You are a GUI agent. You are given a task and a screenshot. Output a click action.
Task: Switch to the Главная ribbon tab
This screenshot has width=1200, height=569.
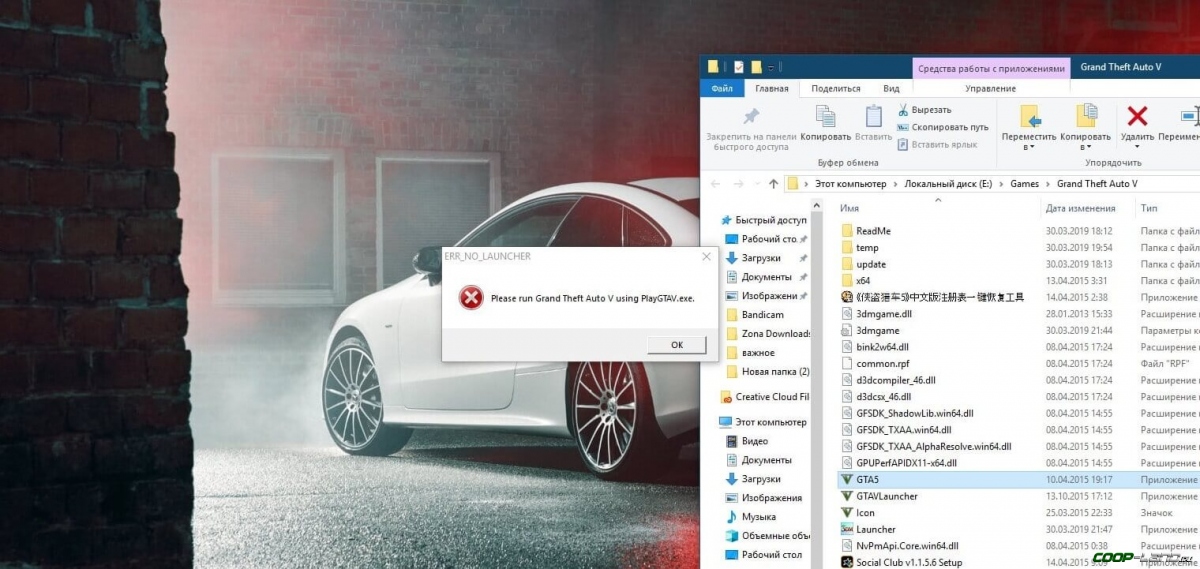(772, 88)
